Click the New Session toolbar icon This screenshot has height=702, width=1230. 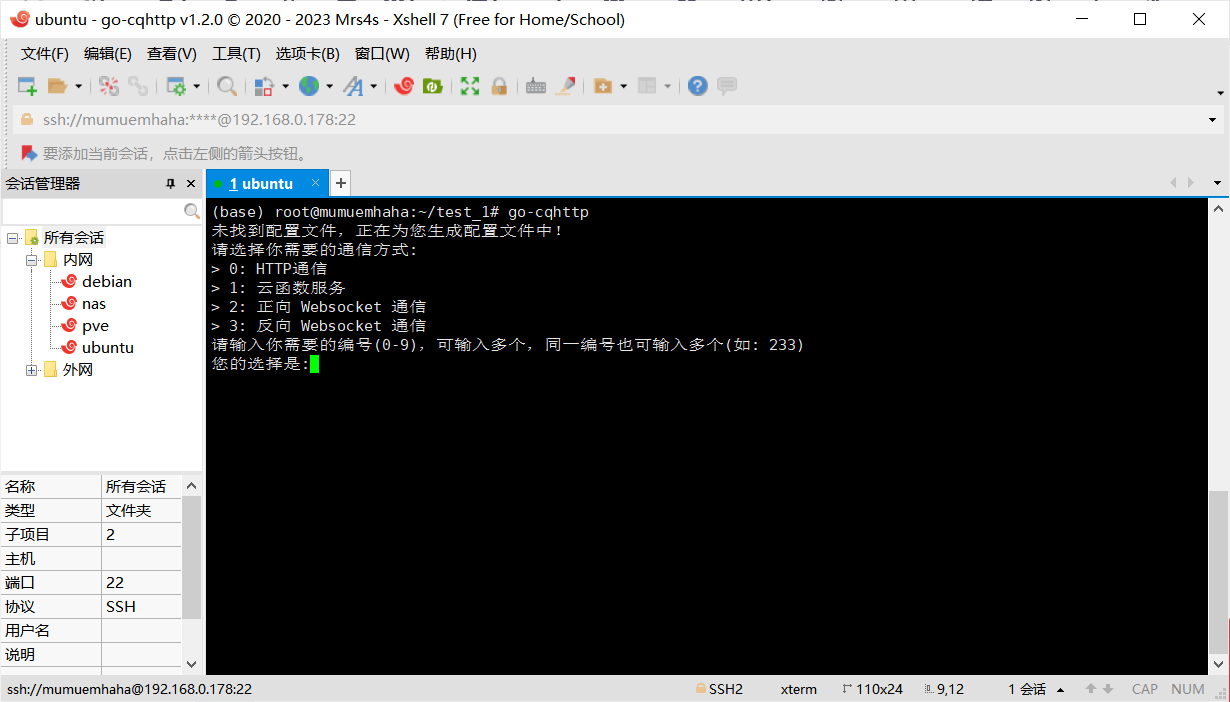click(x=27, y=87)
